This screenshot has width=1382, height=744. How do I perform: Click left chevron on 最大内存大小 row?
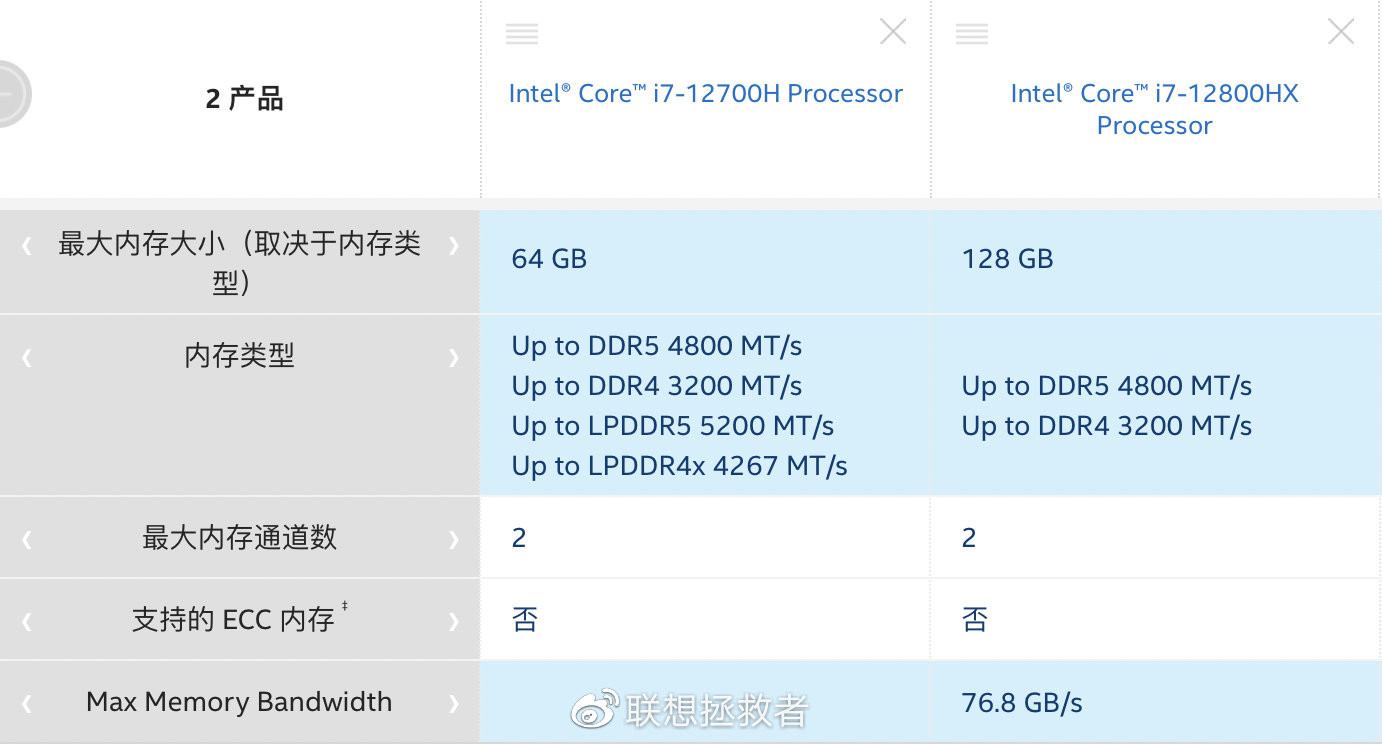(27, 245)
